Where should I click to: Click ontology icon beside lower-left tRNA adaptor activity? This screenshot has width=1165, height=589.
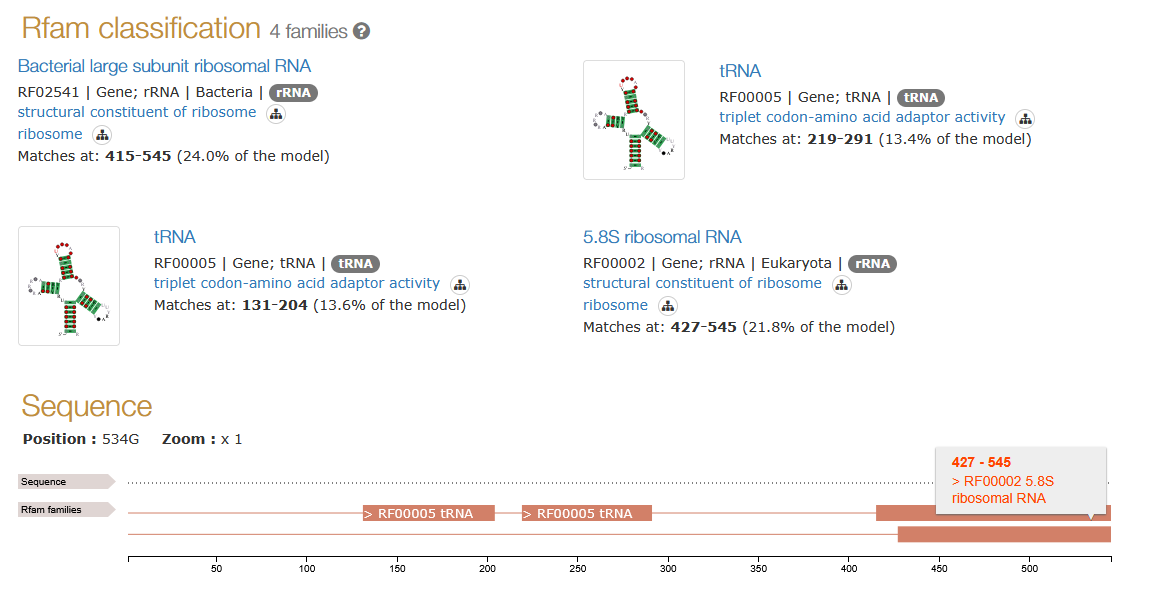460,285
